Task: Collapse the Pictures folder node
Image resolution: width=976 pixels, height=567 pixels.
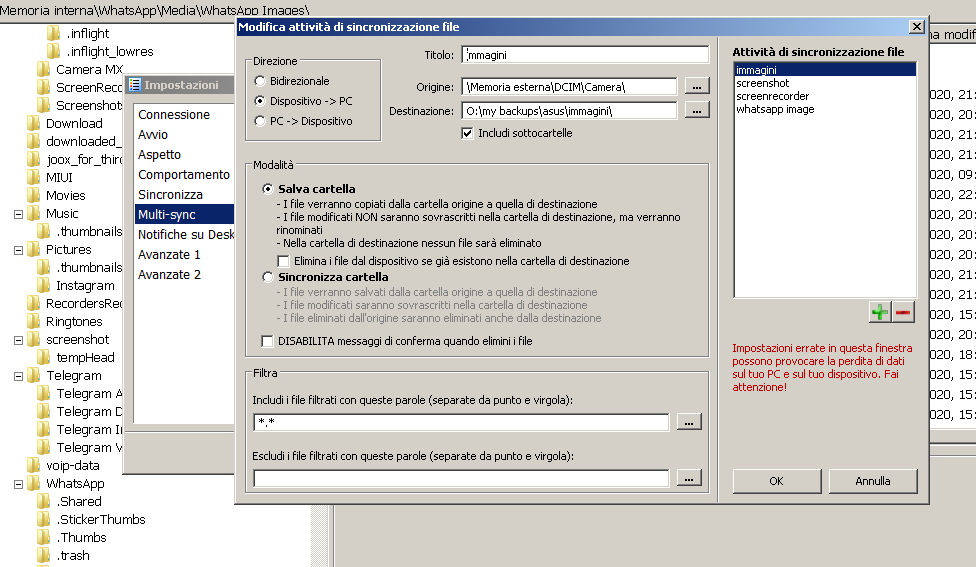Action: [x=19, y=250]
